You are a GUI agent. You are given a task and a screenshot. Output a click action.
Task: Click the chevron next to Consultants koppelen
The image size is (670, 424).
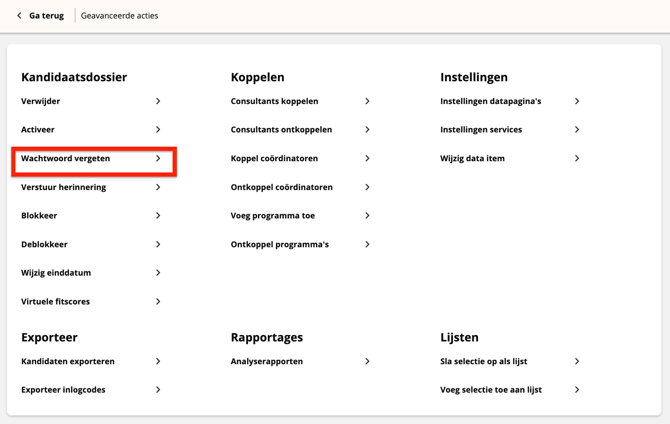(x=367, y=101)
